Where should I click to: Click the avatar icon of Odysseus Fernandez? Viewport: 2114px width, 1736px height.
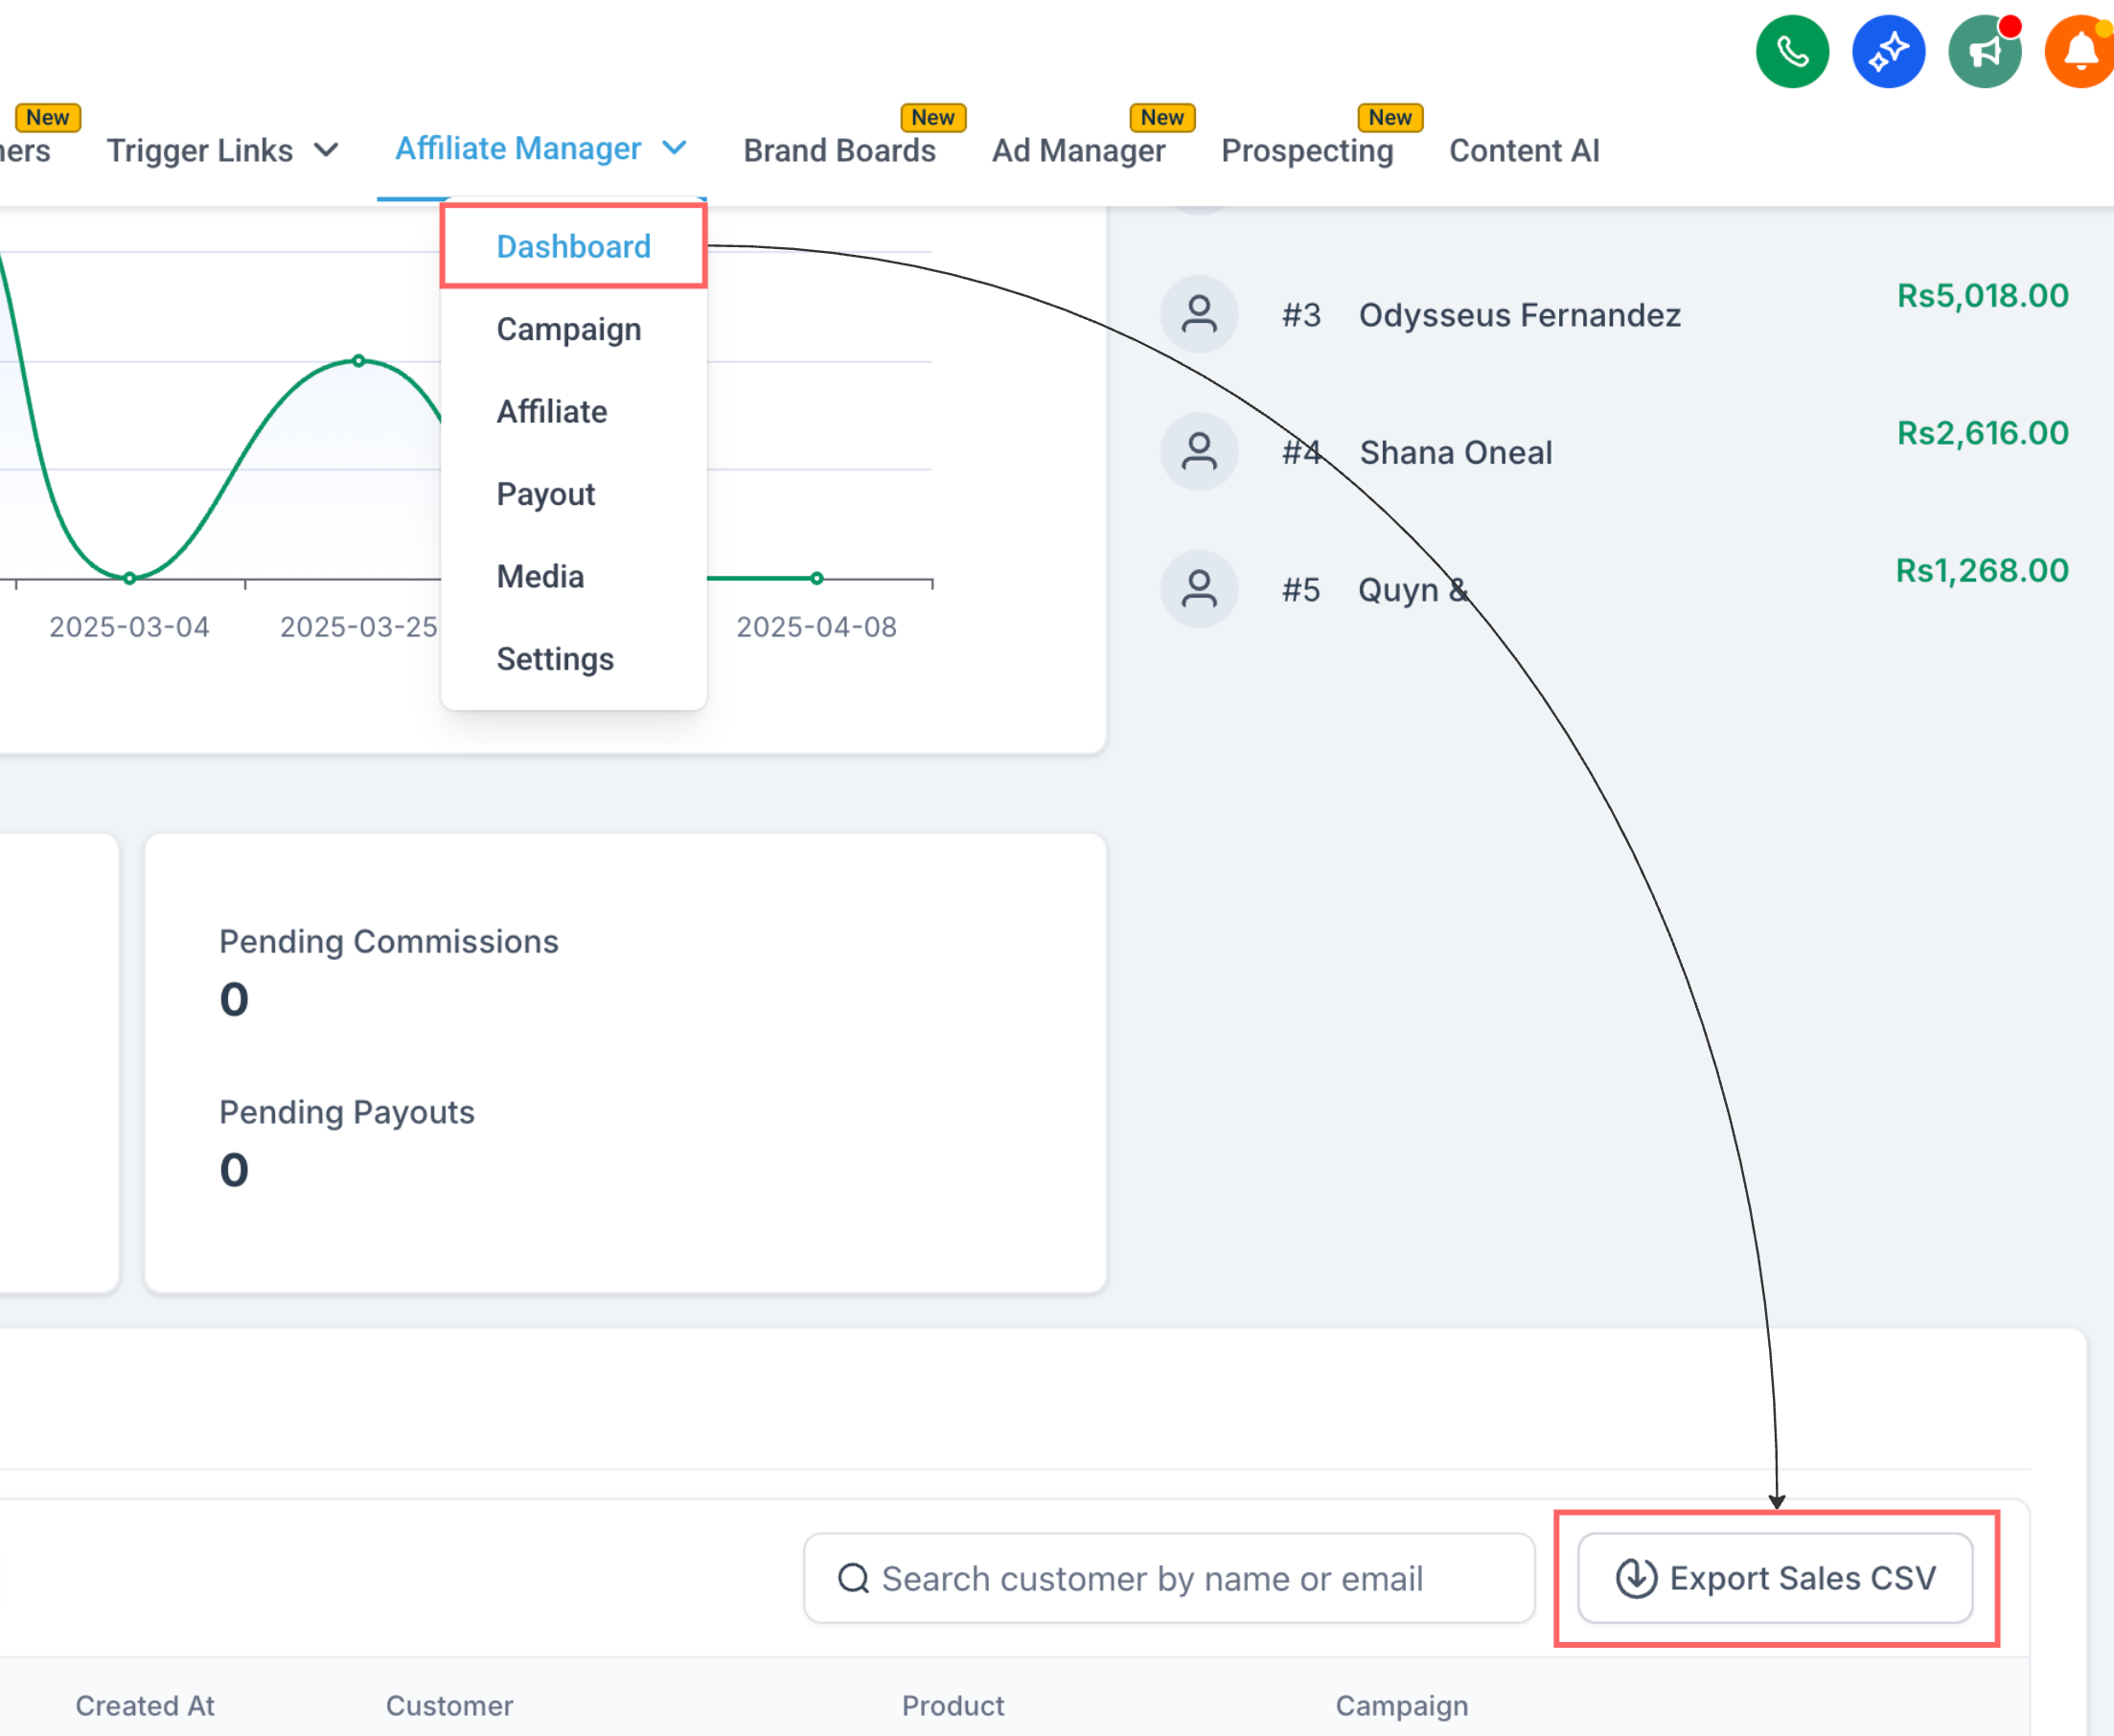(x=1199, y=315)
